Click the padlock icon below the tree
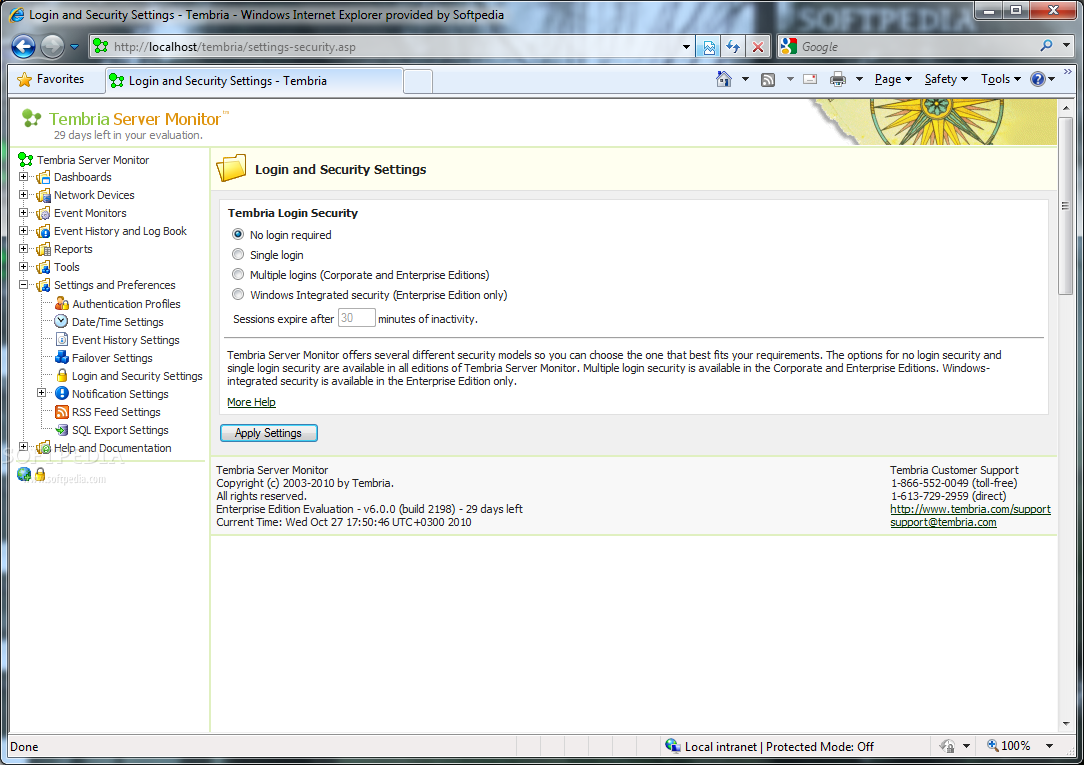Screen dimensions: 1084x765 coord(40,474)
